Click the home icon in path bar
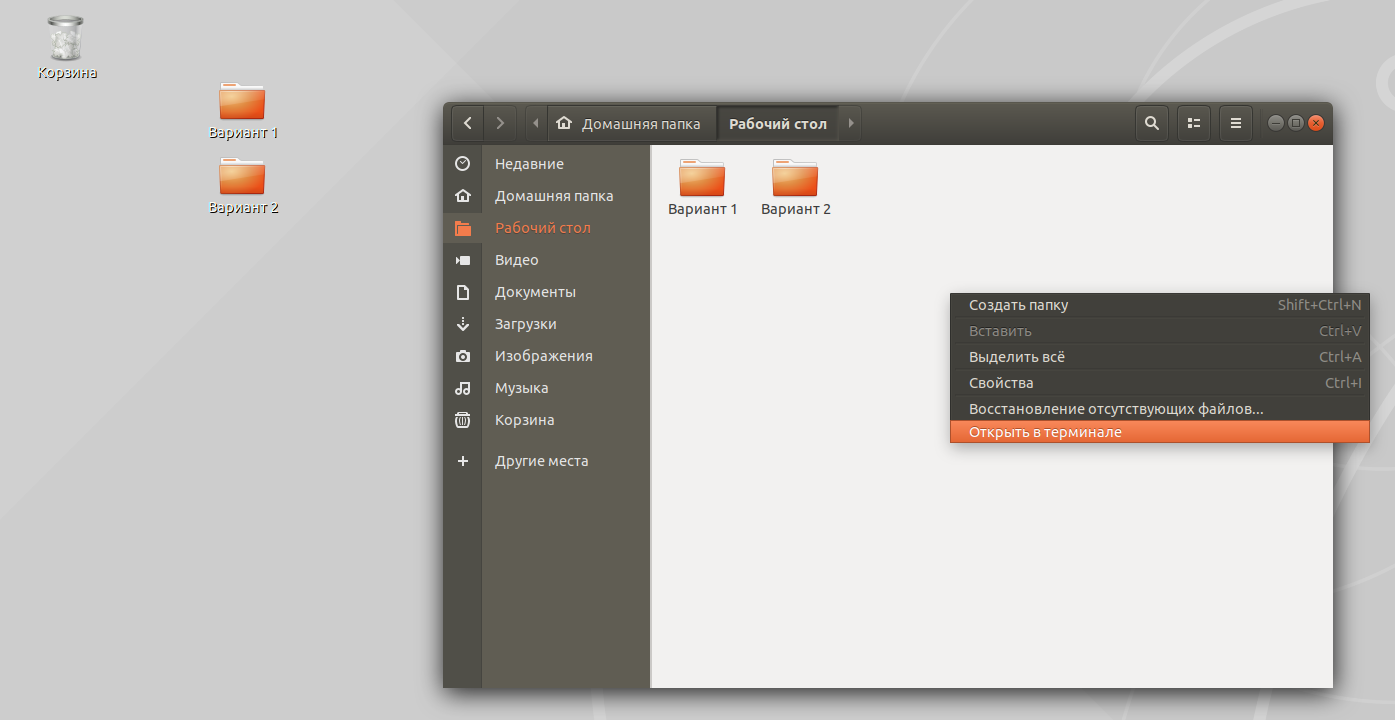Viewport: 1395px width, 720px height. (564, 124)
